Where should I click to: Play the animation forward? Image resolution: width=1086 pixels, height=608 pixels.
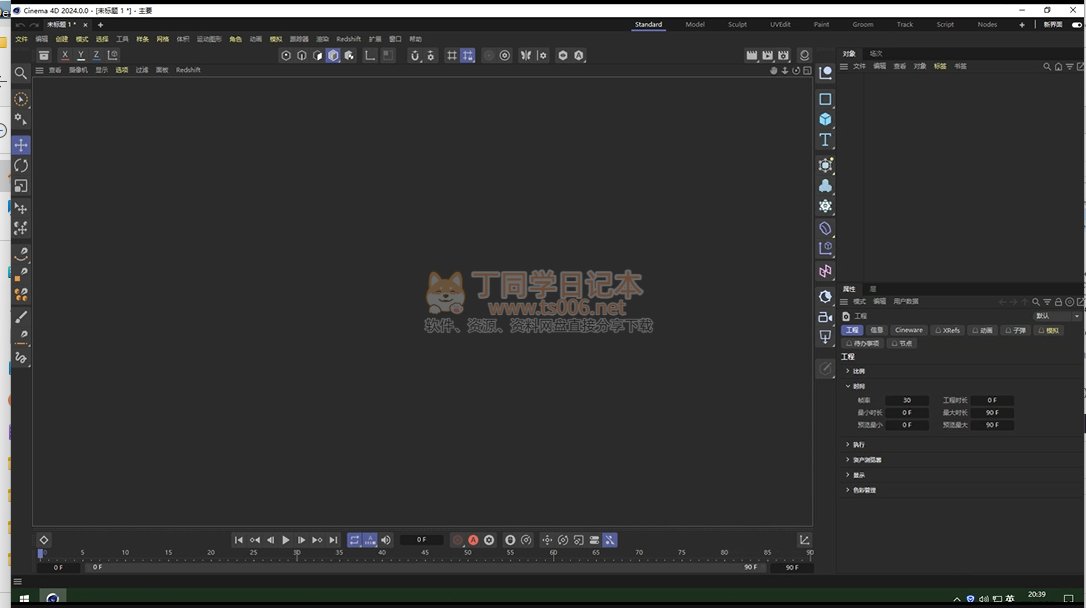coord(286,540)
